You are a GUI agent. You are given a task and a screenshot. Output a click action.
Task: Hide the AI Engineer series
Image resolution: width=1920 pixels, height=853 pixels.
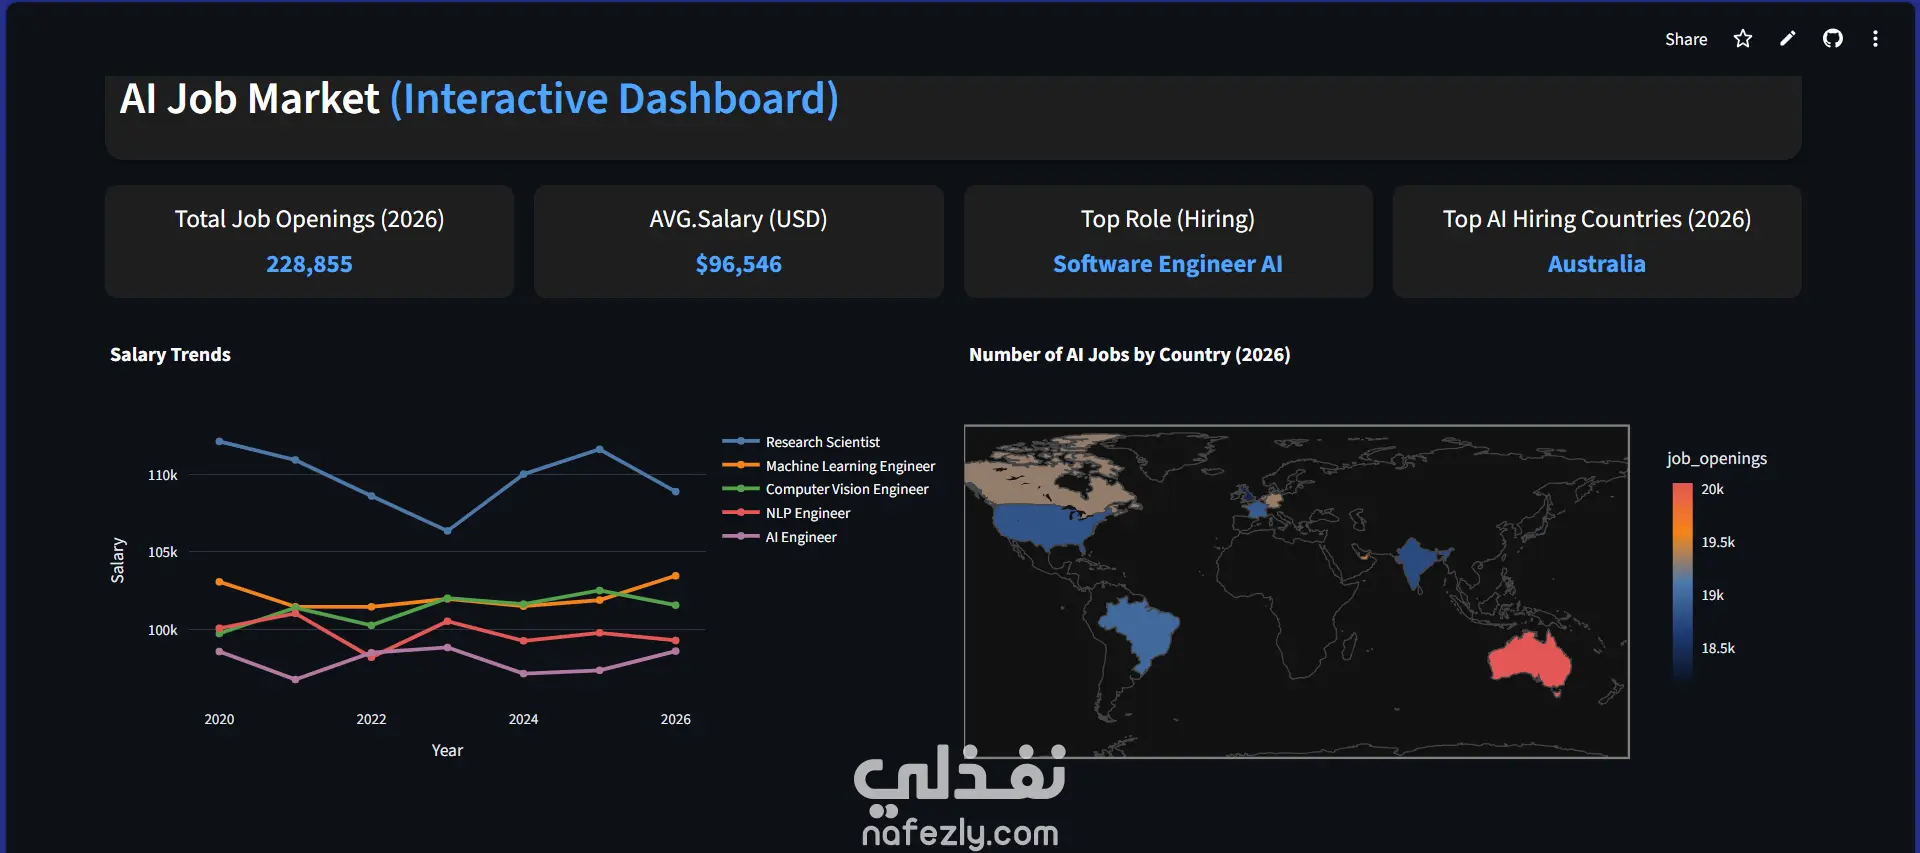[779, 537]
